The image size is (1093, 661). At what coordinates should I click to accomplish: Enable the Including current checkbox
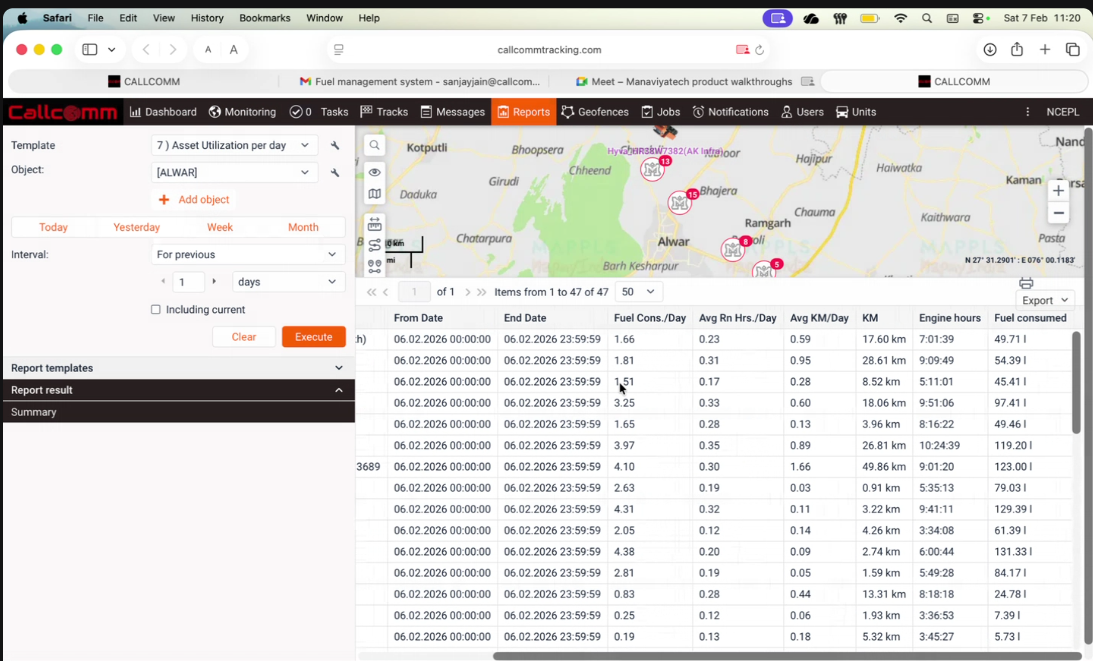pyautogui.click(x=155, y=309)
